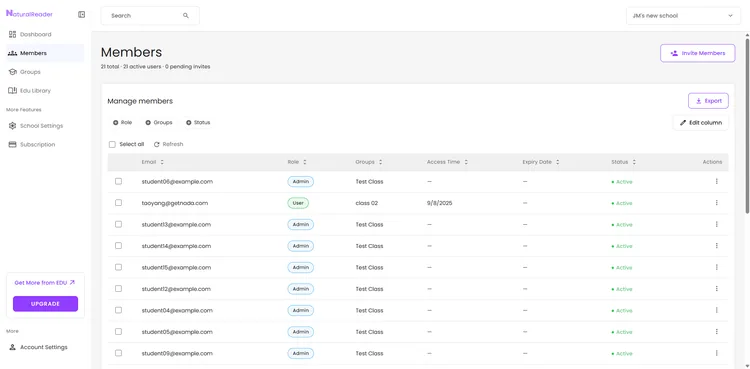Image resolution: width=750 pixels, height=369 pixels.
Task: Click the purple UPGRADE button
Action: pyautogui.click(x=45, y=304)
